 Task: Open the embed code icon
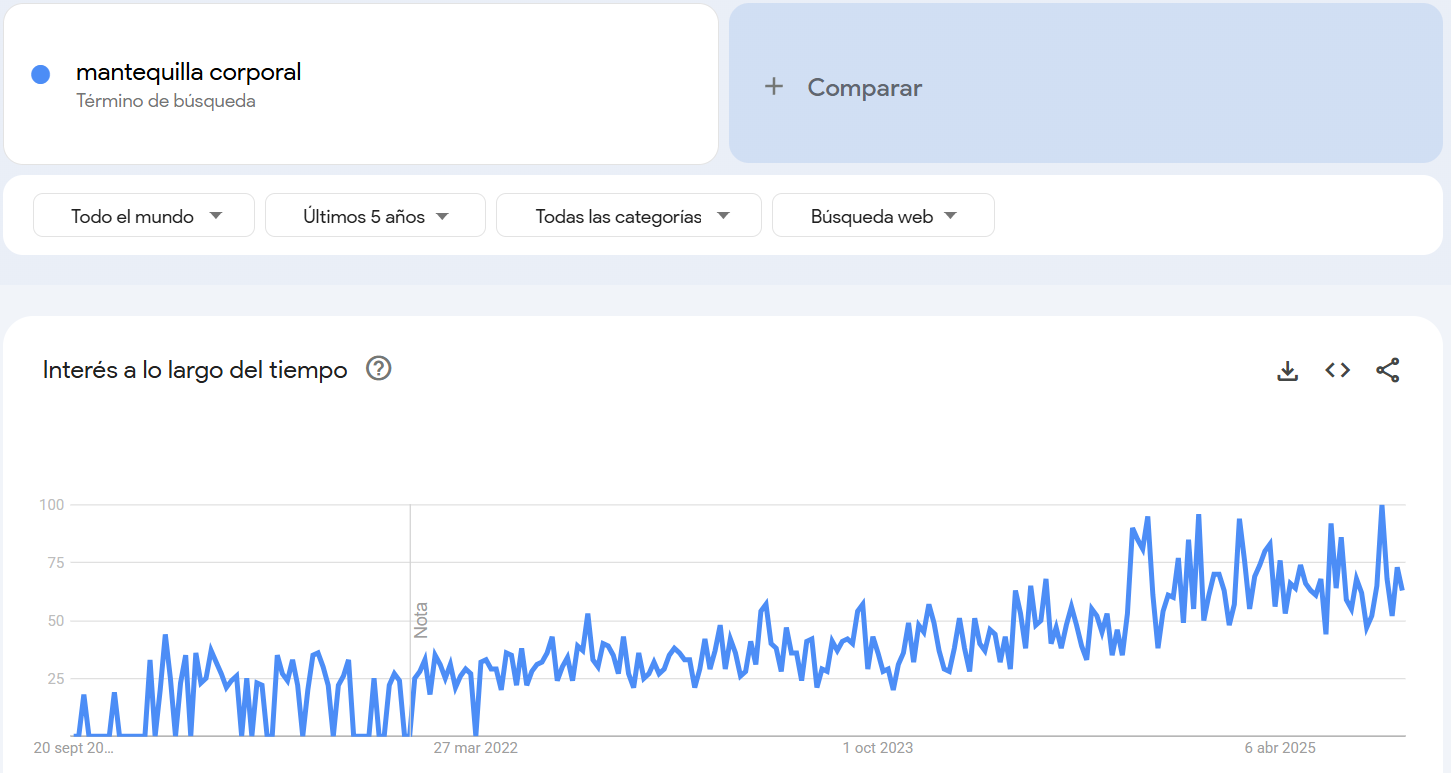[x=1337, y=370]
